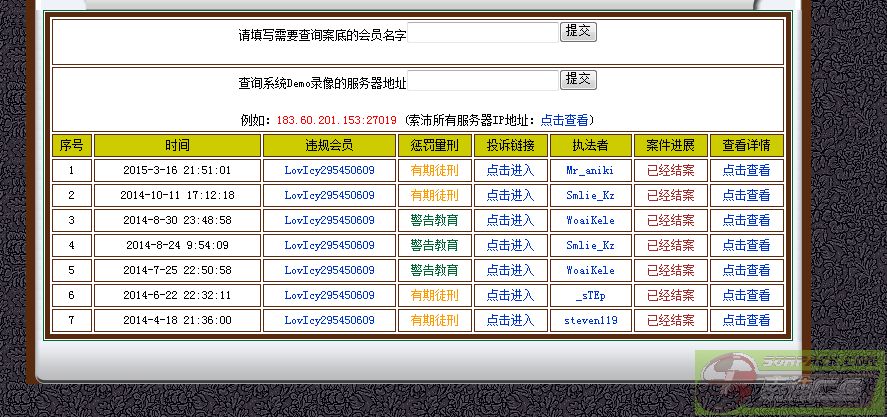Click 有期徒刑 penalty in row 2
The image size is (887, 417).
coord(434,195)
